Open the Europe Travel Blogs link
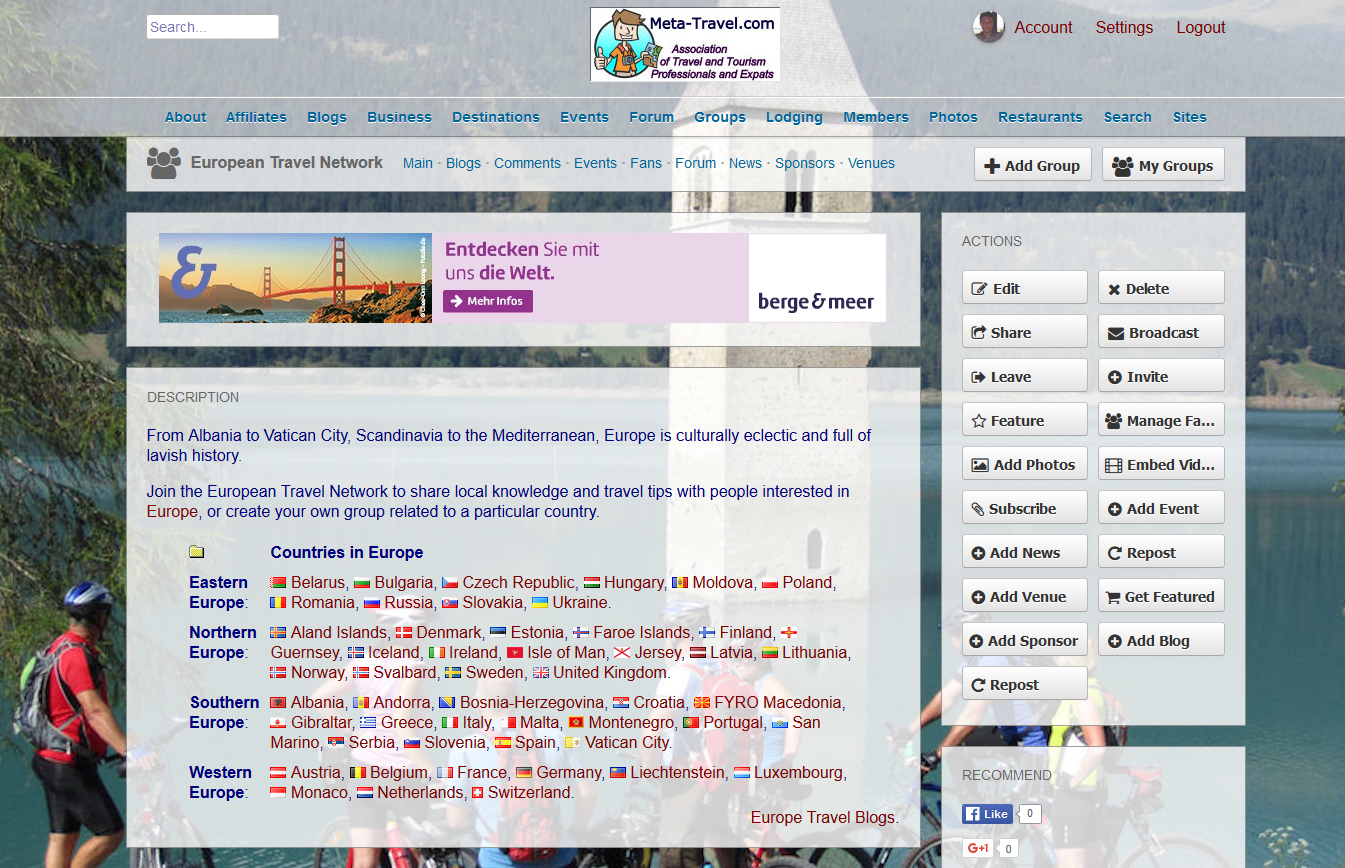This screenshot has height=868, width=1345. 823,817
